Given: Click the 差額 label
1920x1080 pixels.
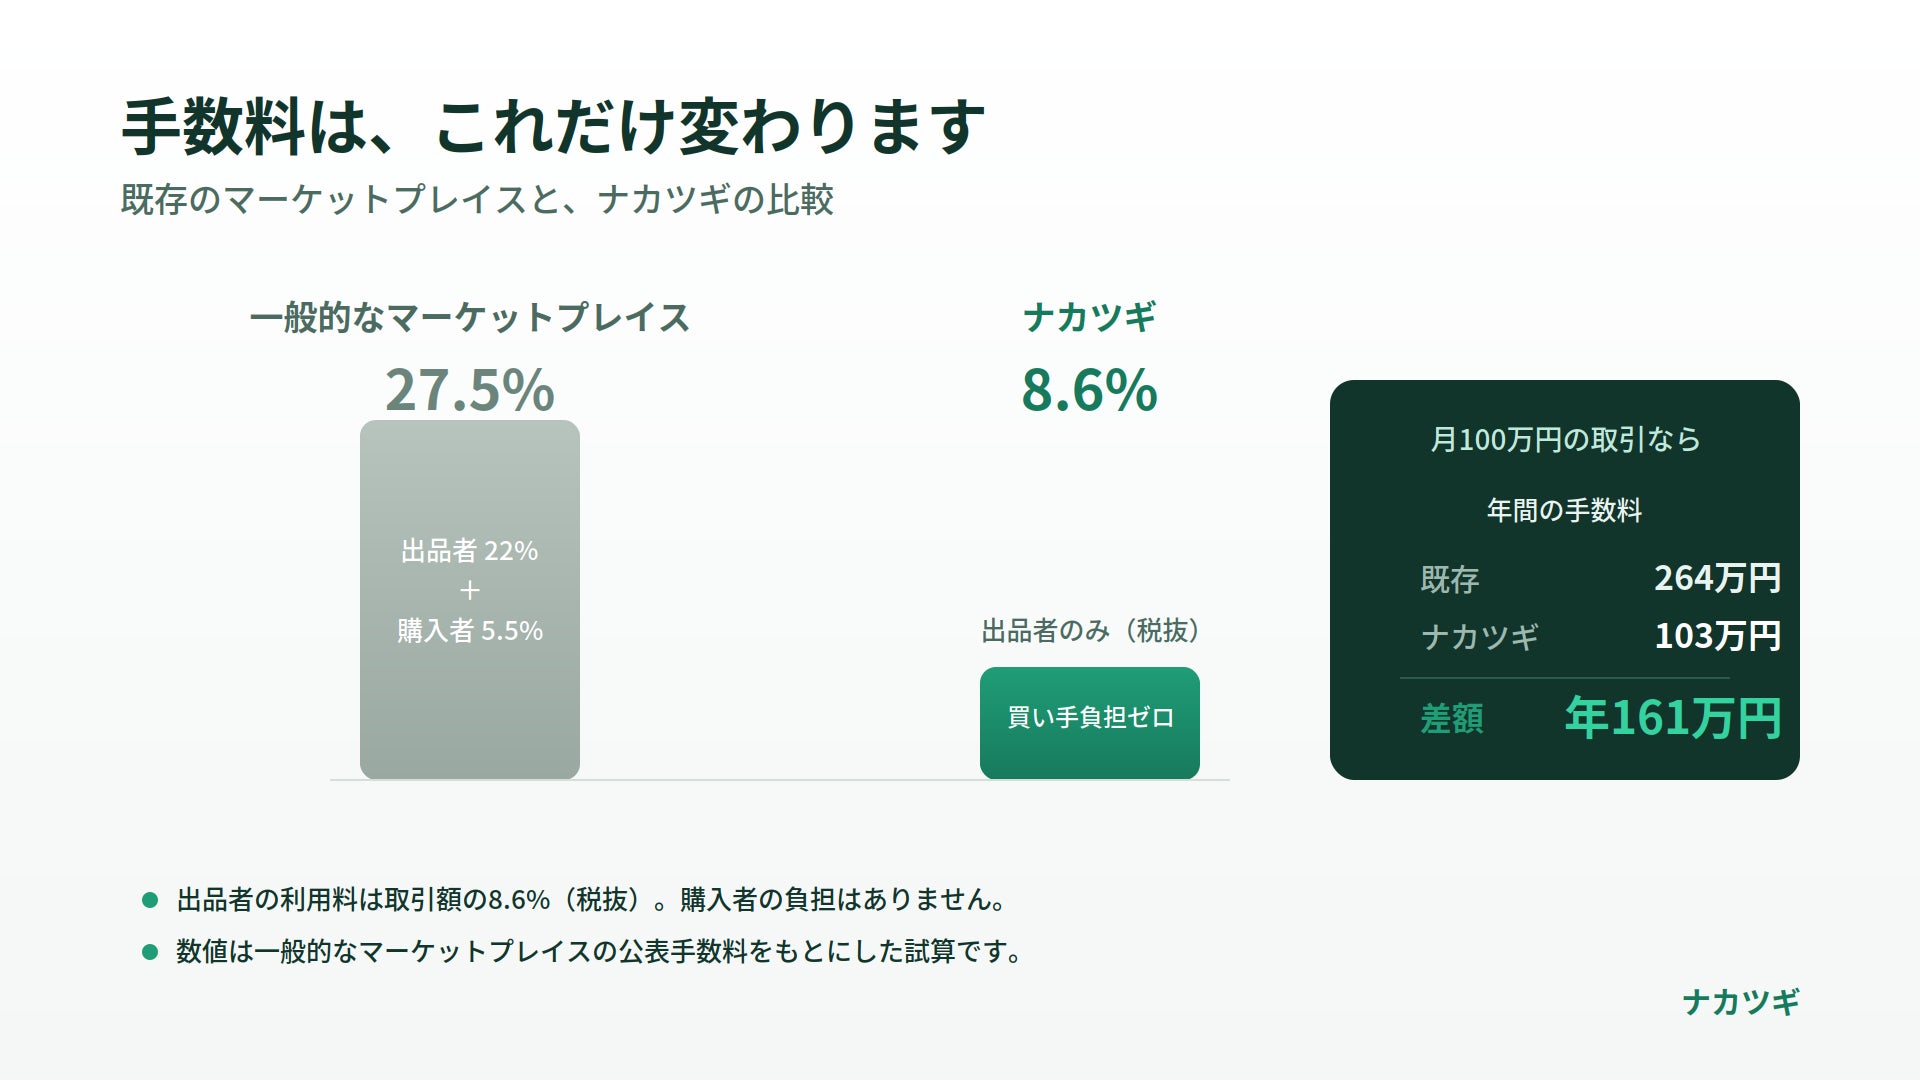Looking at the screenshot, I should 1452,718.
